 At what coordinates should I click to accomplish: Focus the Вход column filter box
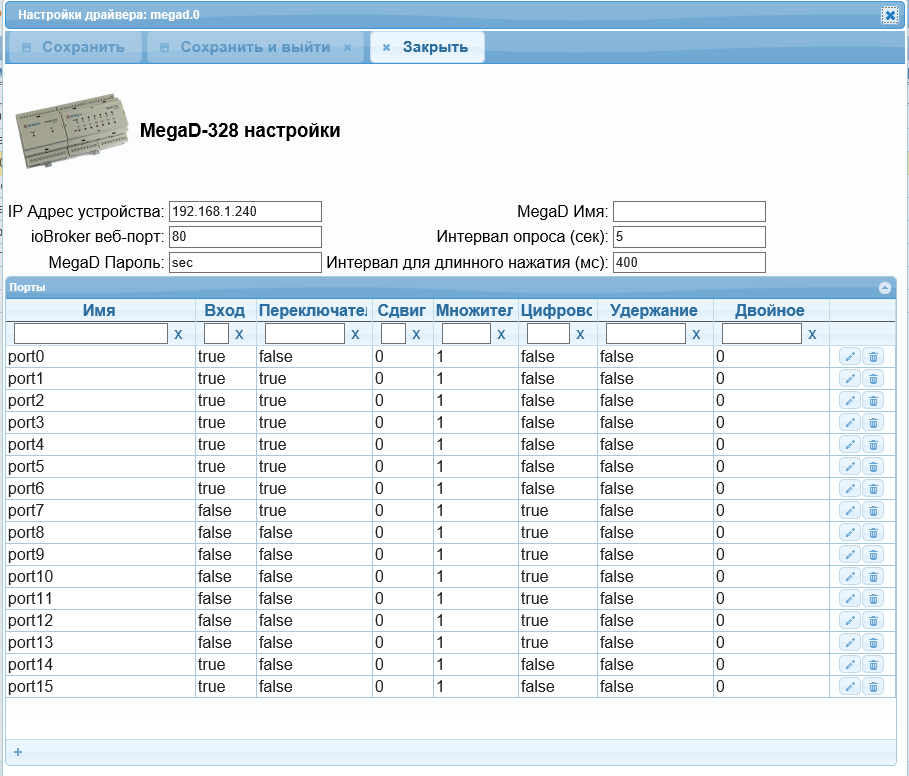216,334
